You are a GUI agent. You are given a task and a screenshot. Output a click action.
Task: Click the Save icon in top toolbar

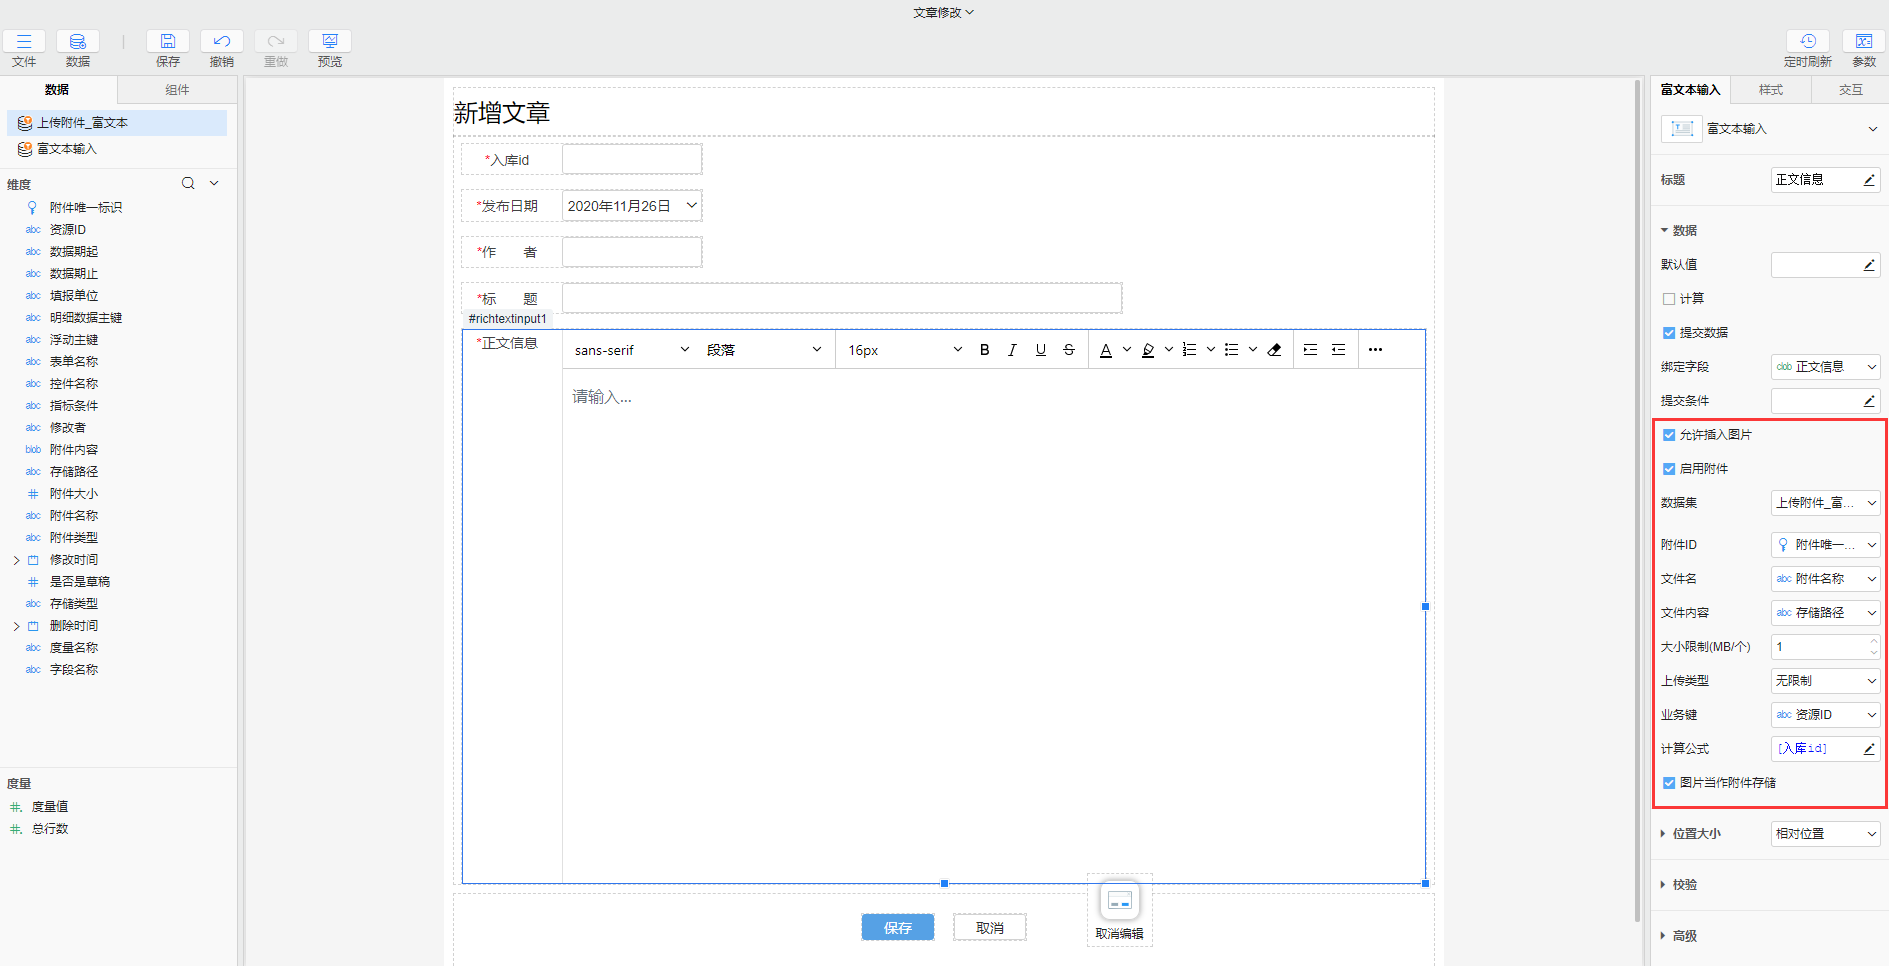coord(168,42)
